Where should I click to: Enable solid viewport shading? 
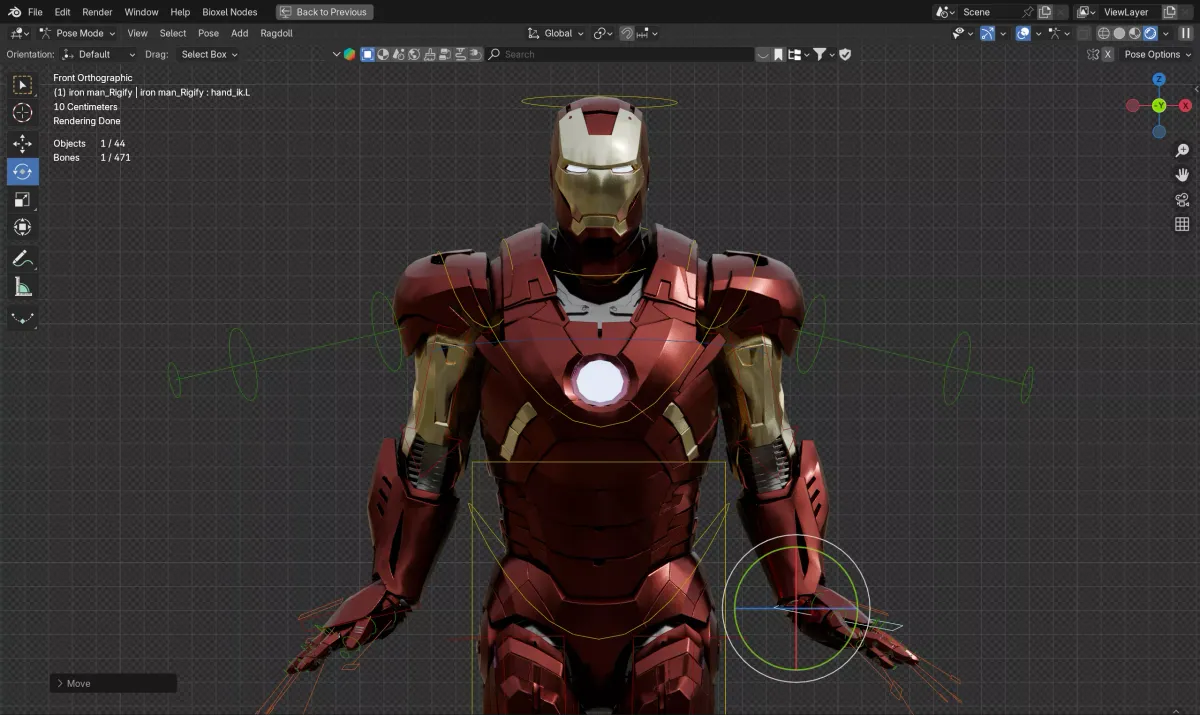[1119, 33]
